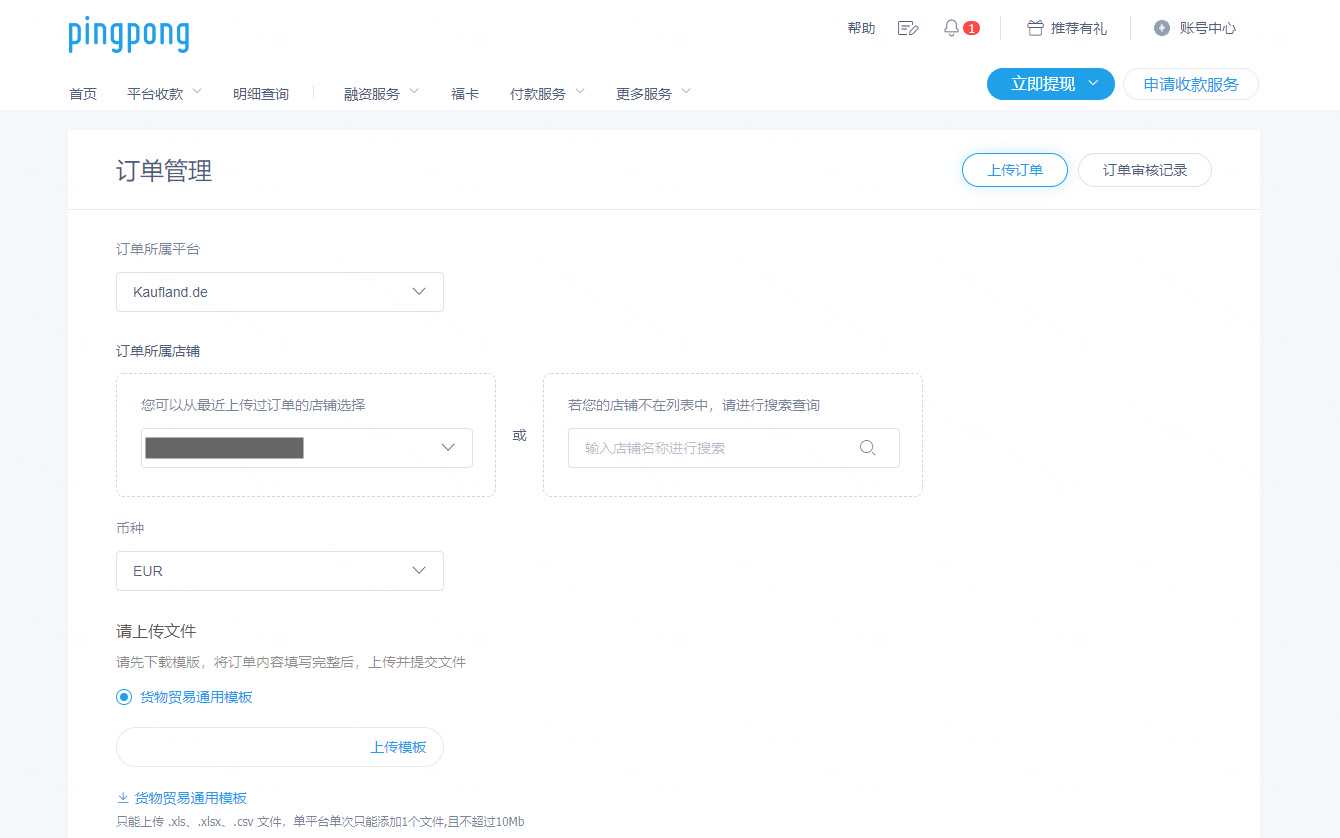This screenshot has height=838, width=1340.
Task: Expand the 更多服务 menu
Action: 653,93
